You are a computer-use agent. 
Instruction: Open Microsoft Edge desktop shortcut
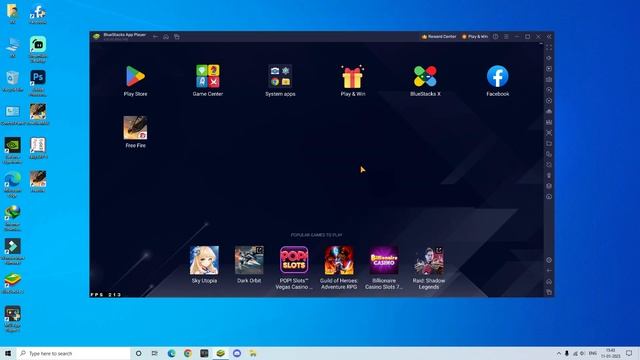tap(12, 184)
